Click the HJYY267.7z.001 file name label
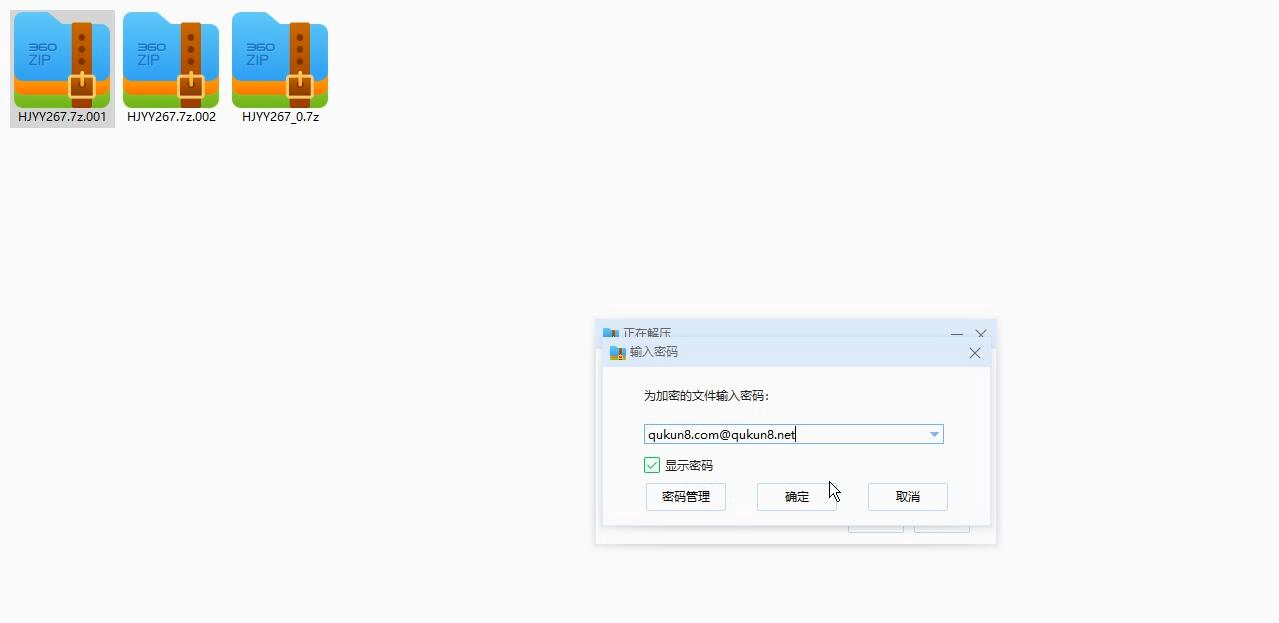Screen dimensions: 1279x623 point(62,117)
